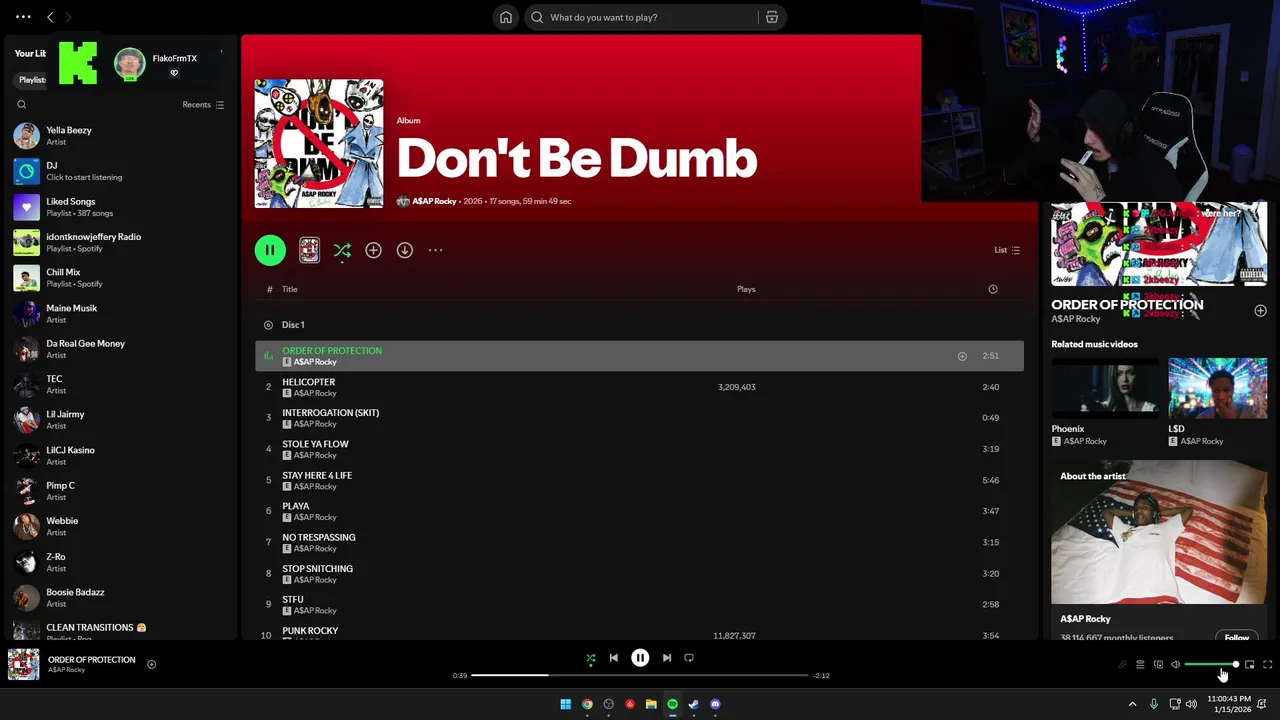Select the STFU track
The width and height of the screenshot is (1280, 720).
[x=639, y=604]
